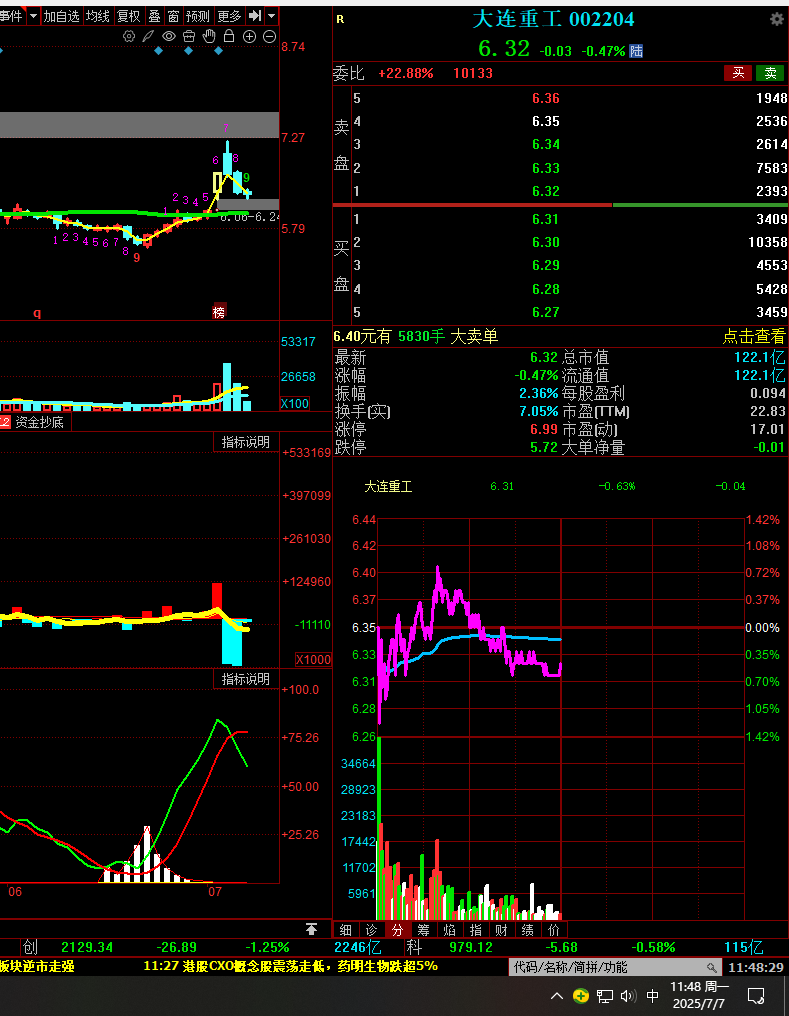Image resolution: width=789 pixels, height=1016 pixels.
Task: Click the red q marker on chart
Action: tap(37, 313)
